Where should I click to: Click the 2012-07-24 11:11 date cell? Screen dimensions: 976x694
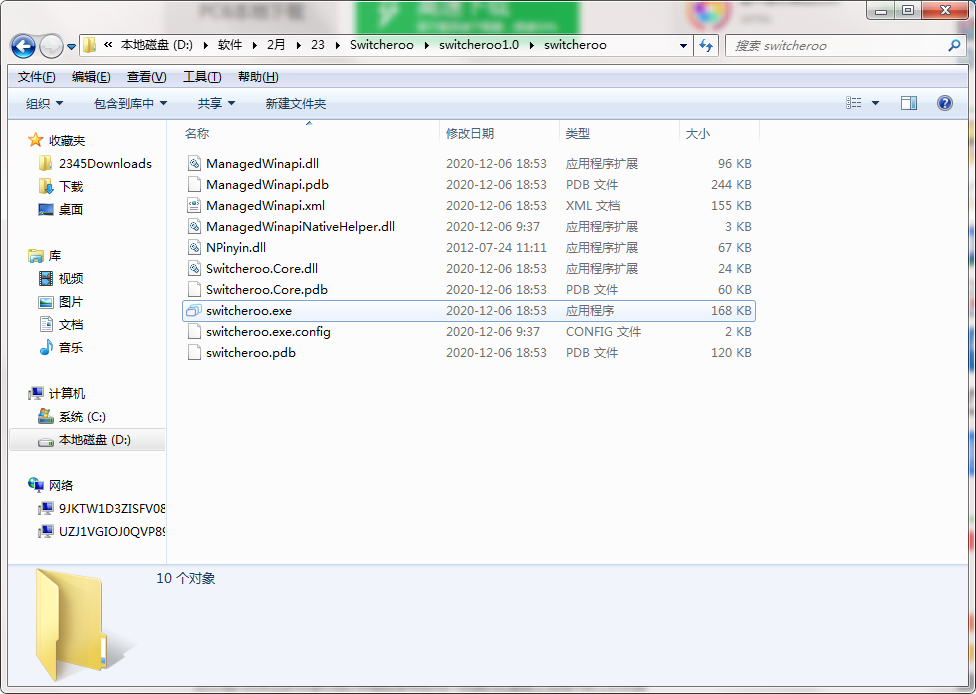coord(496,247)
